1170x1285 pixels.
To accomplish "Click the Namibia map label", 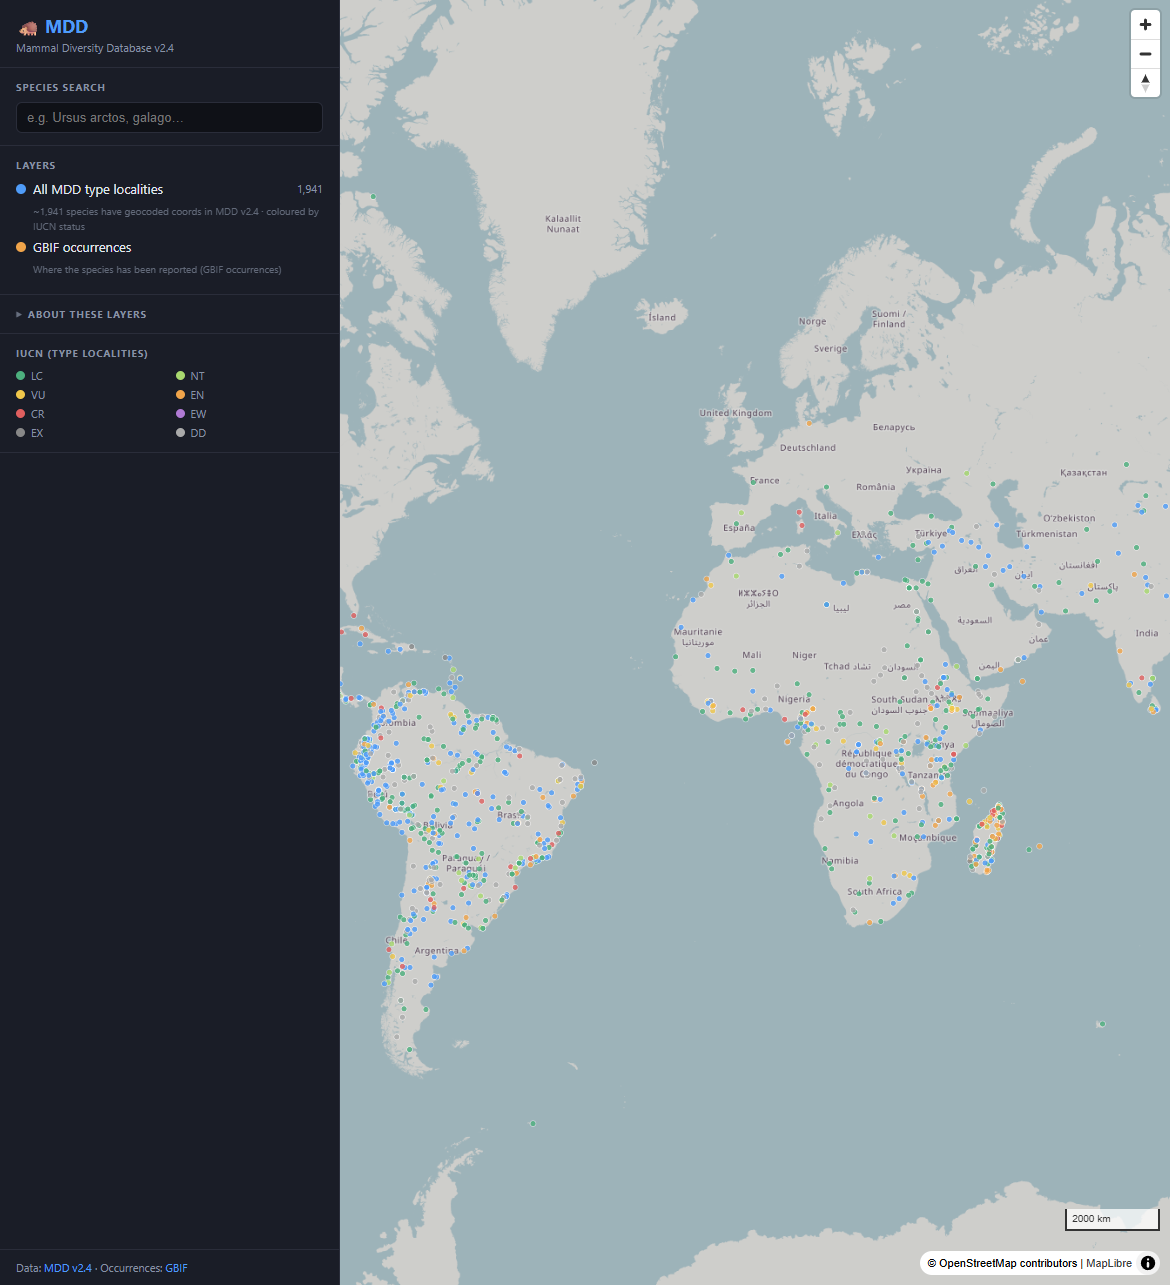I will point(840,861).
